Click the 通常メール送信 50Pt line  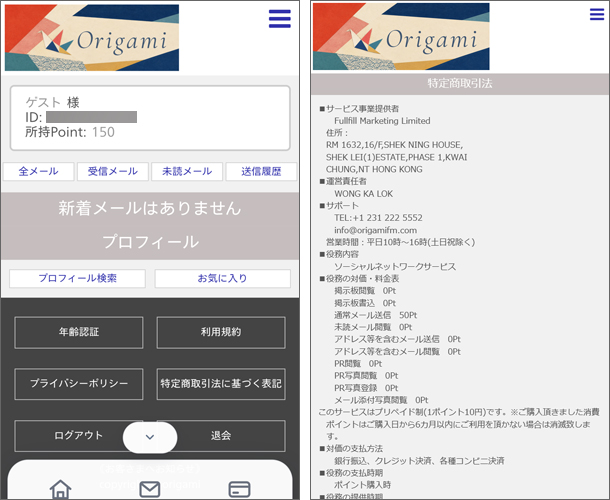tap(375, 315)
